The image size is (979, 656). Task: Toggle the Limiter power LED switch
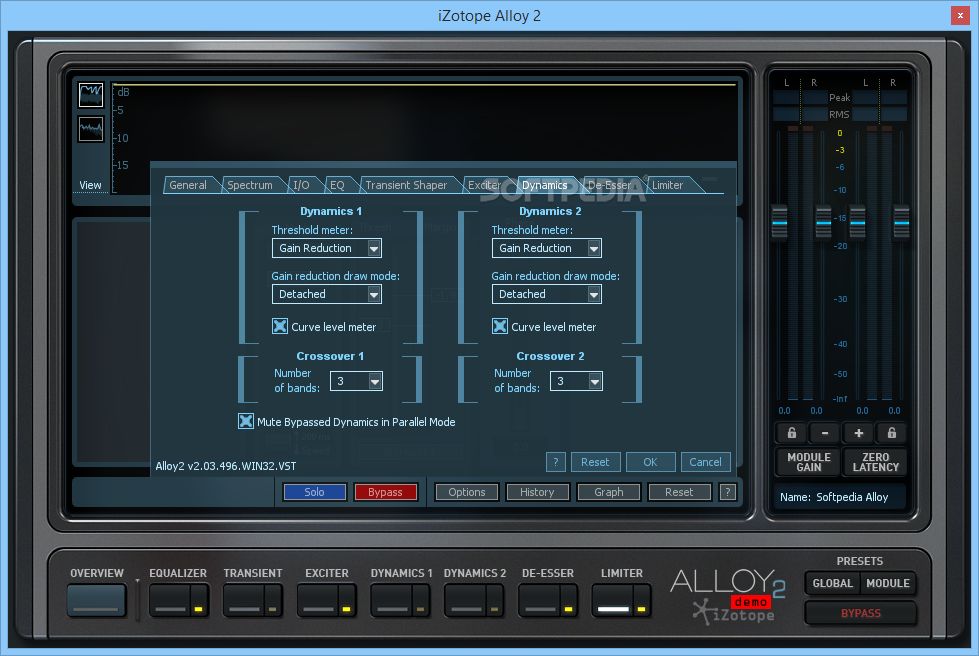click(642, 600)
